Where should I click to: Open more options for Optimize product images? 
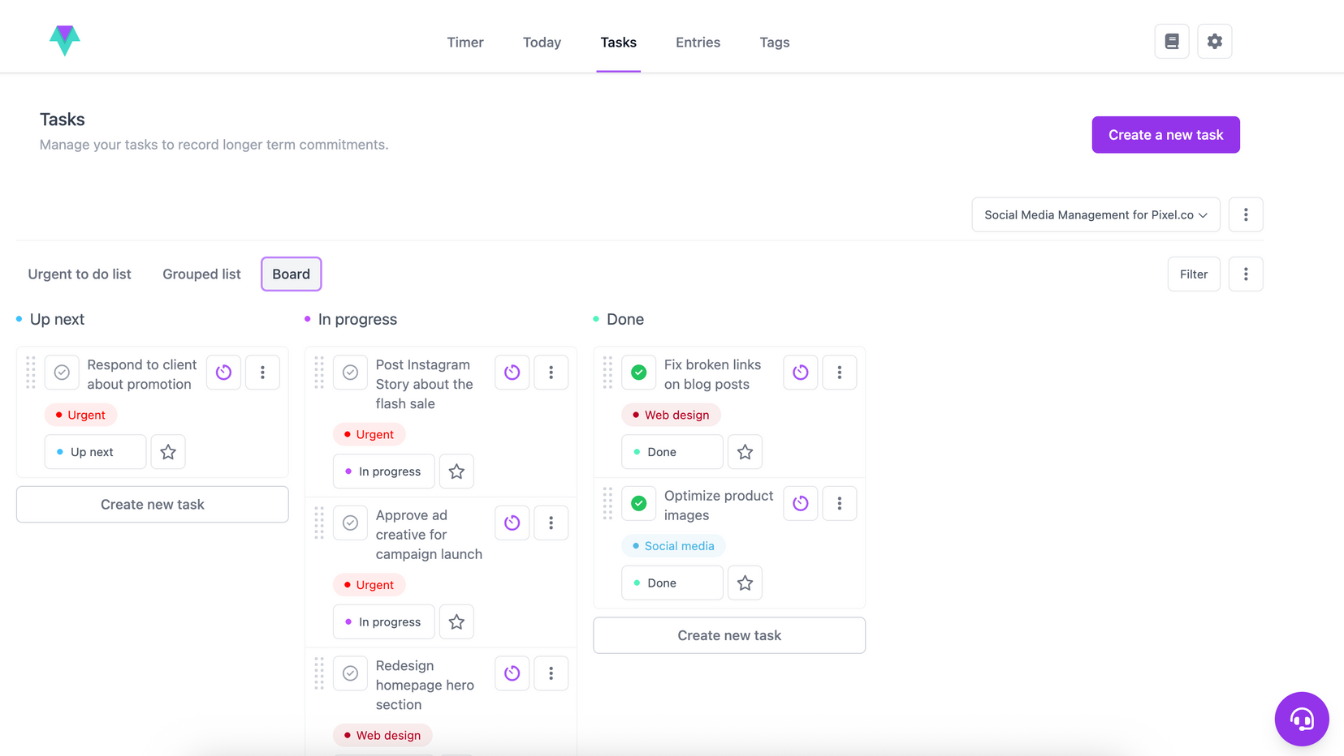tap(839, 504)
